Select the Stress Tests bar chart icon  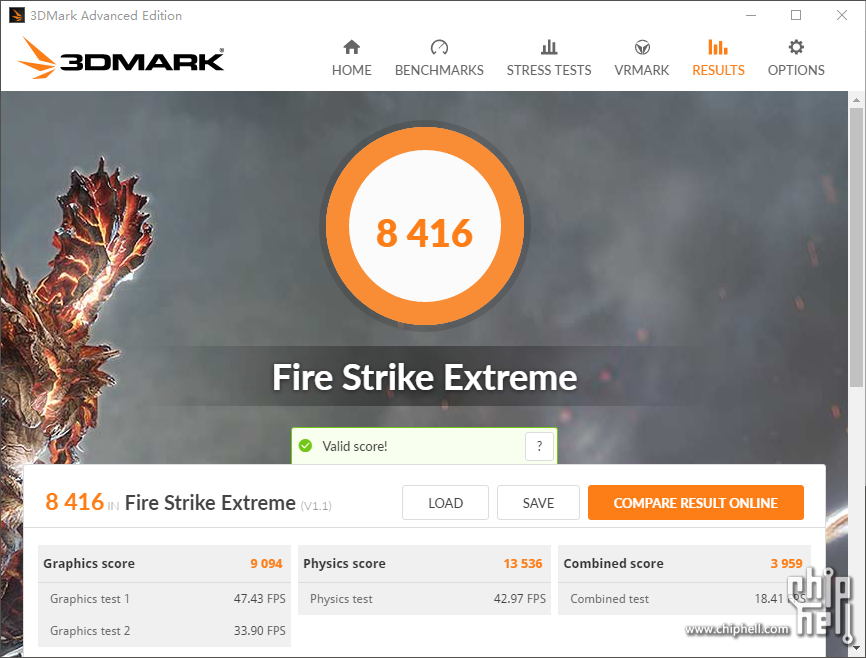pyautogui.click(x=549, y=48)
